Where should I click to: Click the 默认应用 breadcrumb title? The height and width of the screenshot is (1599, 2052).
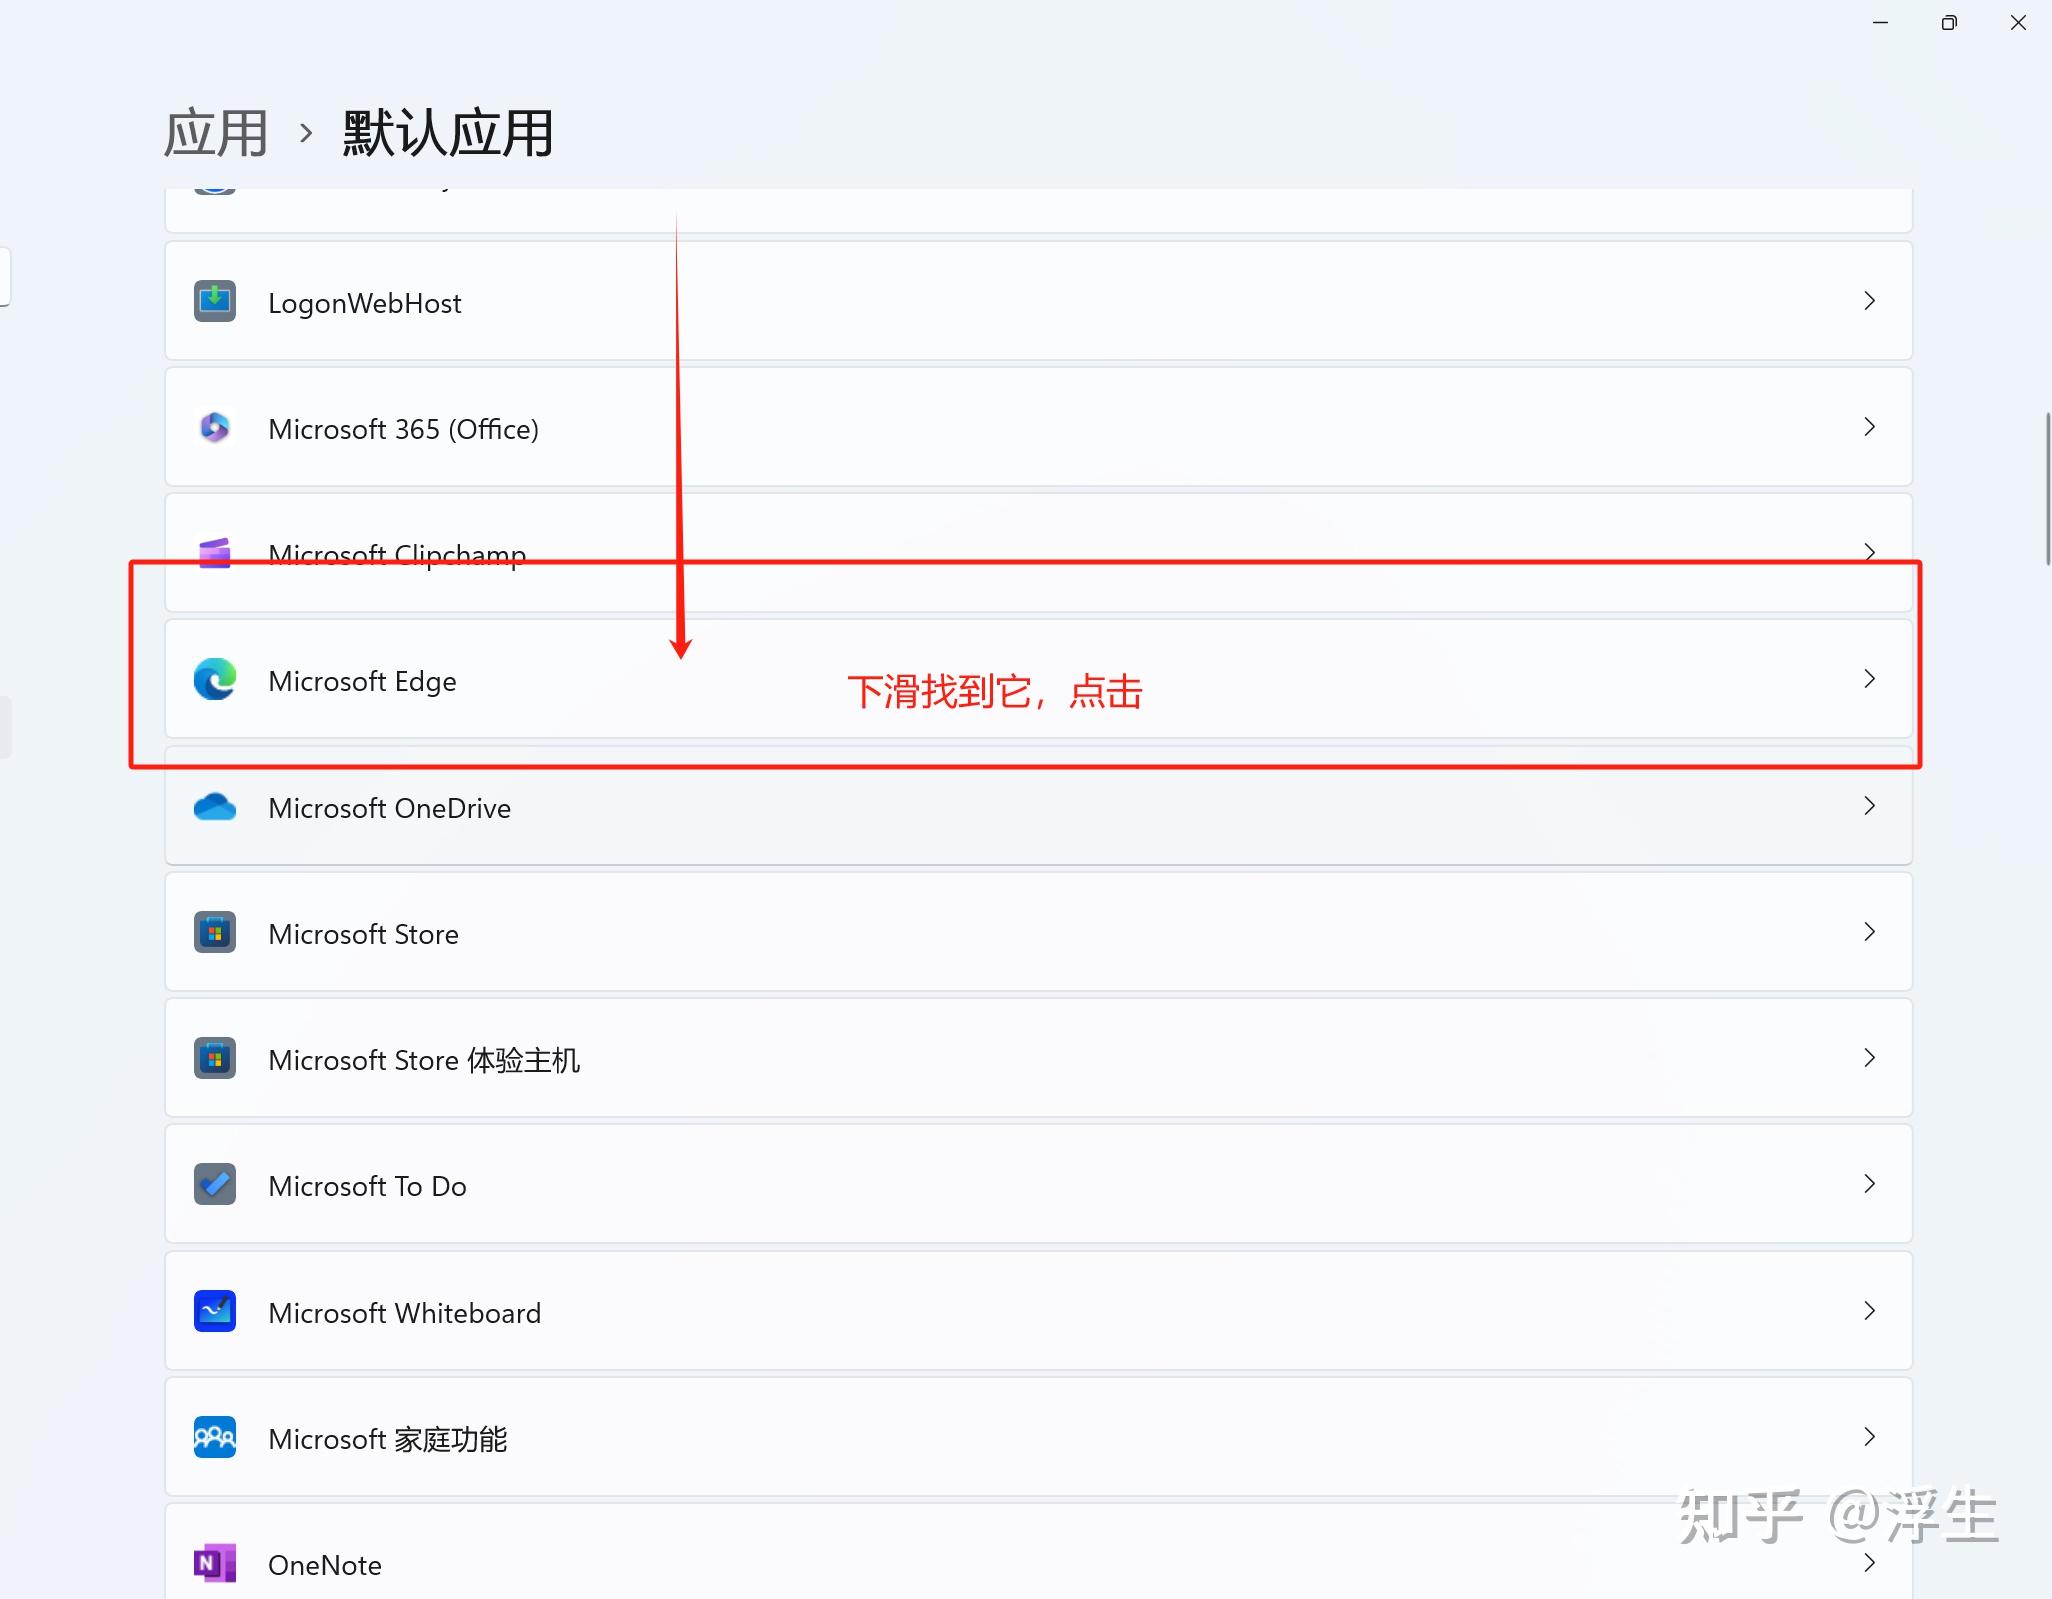tap(448, 133)
